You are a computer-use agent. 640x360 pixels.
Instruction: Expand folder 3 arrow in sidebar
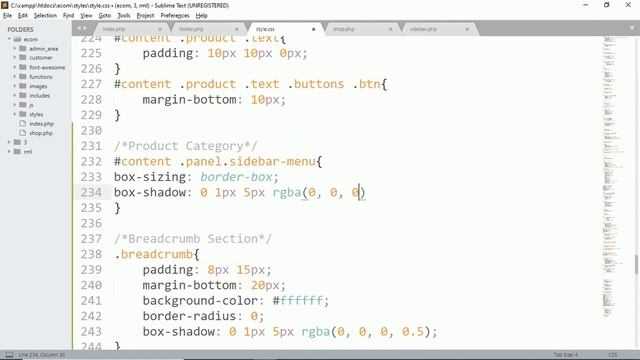9,142
